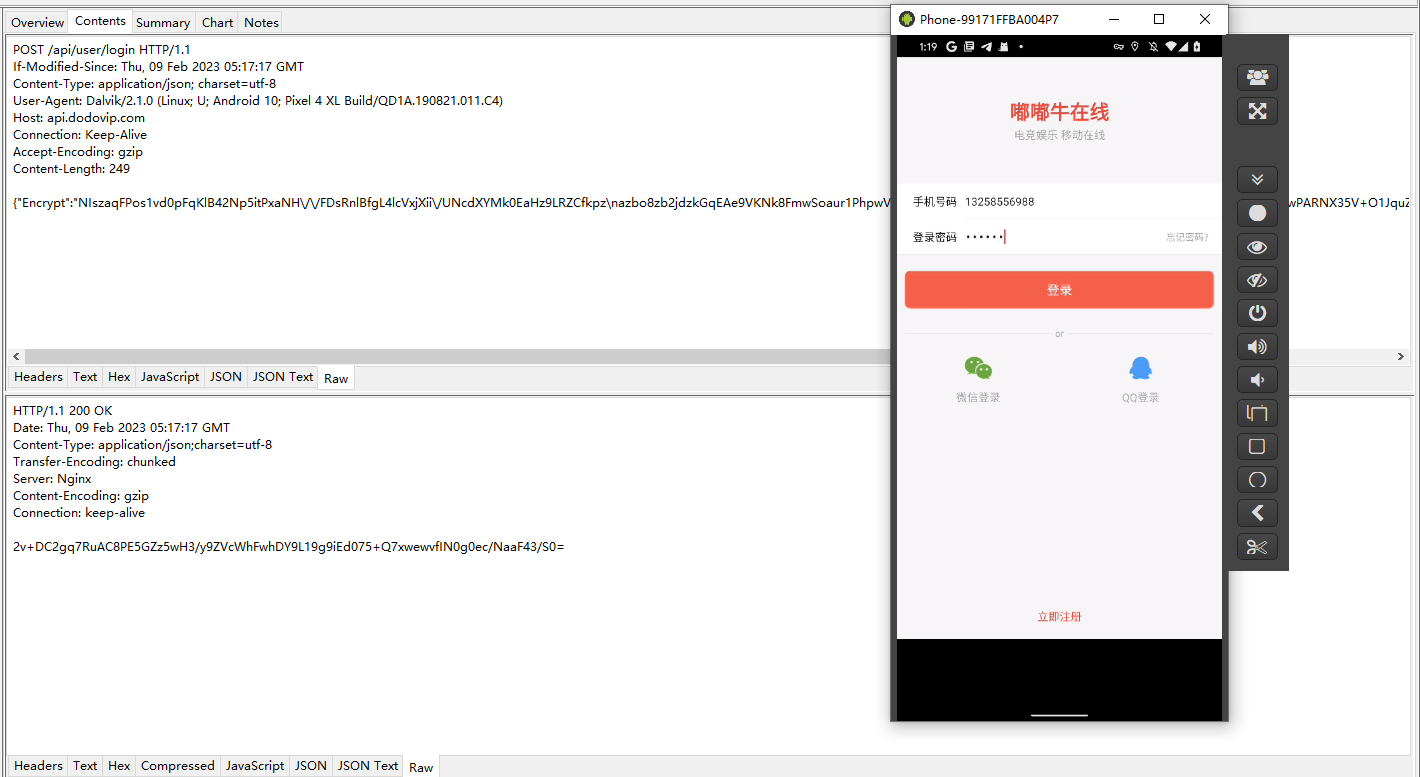Tap the 立即注册 register link

point(1059,617)
